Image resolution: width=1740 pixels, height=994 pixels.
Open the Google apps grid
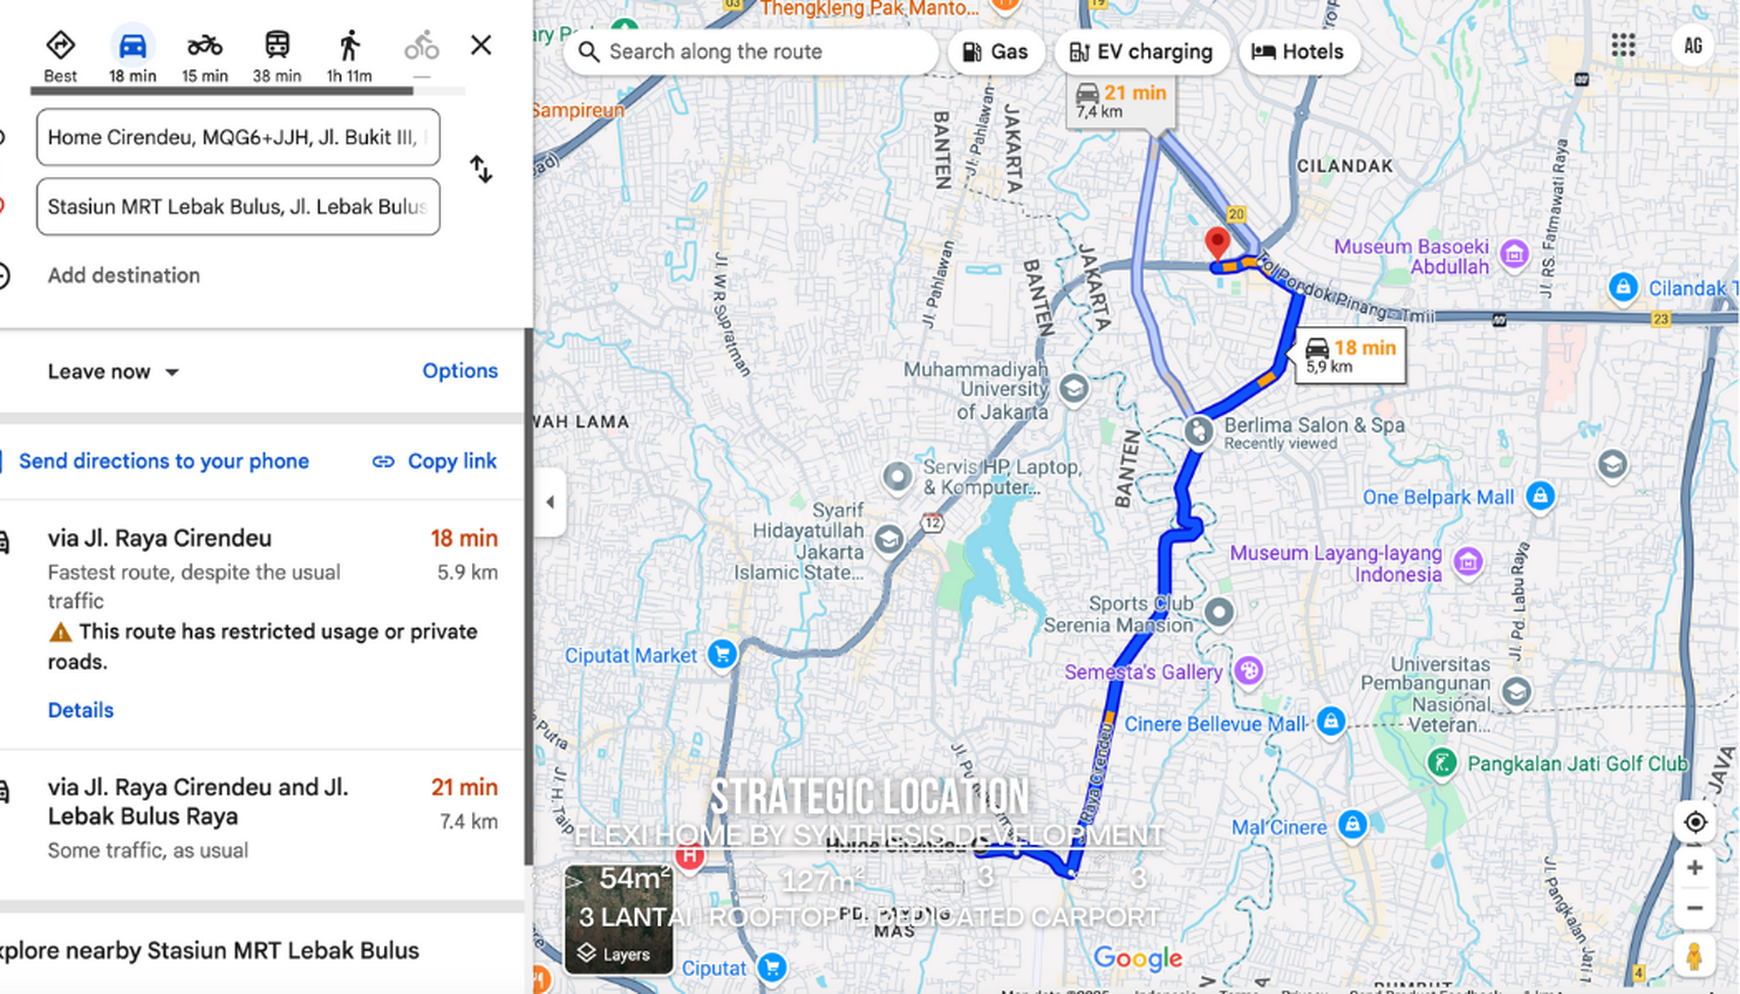coord(1623,45)
